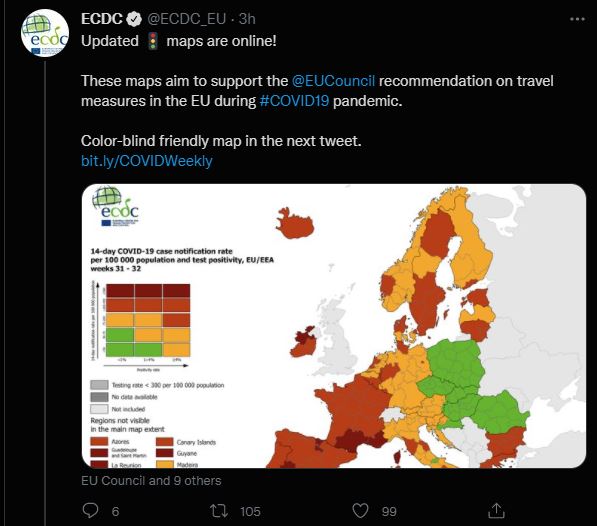Open the ECDC profile avatar

click(x=45, y=33)
